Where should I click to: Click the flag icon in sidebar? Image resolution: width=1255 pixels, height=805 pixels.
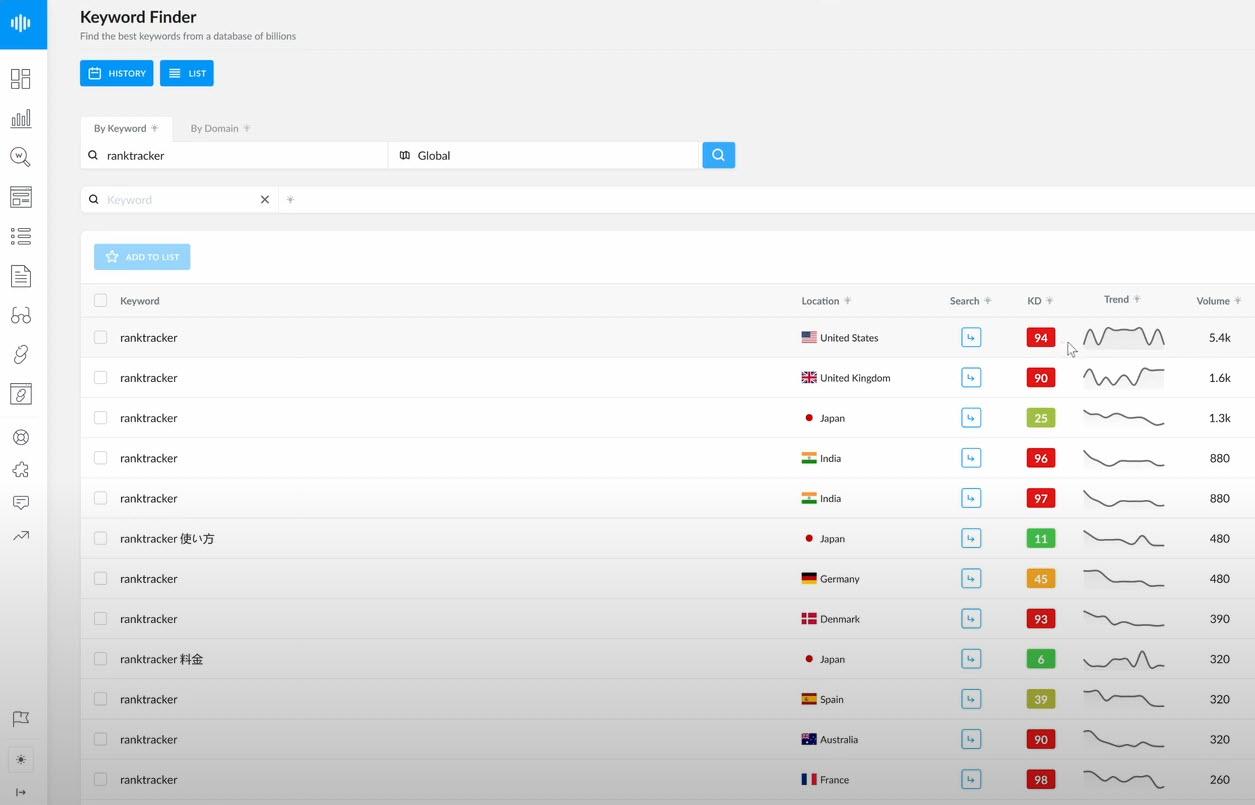click(21, 719)
